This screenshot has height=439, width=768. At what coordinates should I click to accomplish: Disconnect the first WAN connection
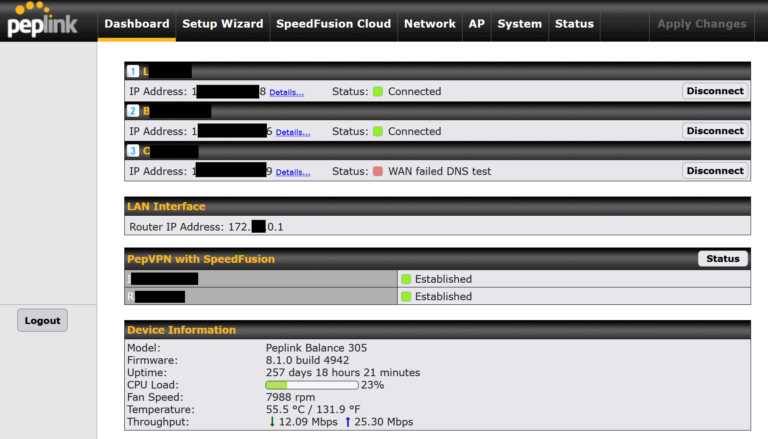coord(715,91)
